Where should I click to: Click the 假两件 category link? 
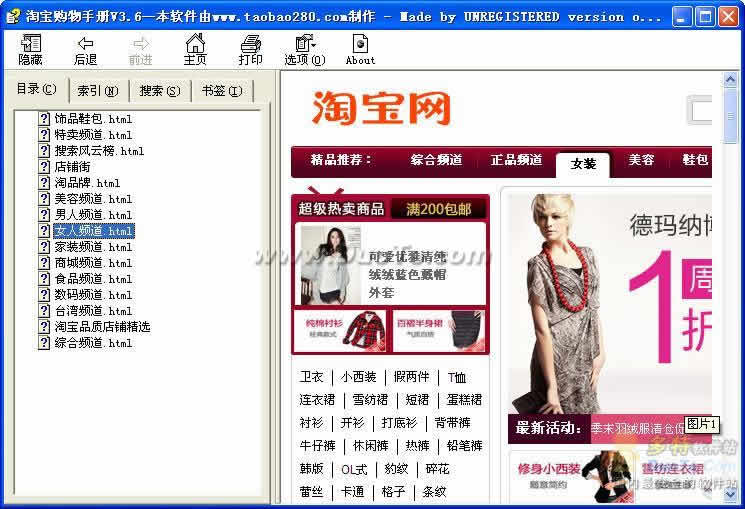(x=411, y=377)
